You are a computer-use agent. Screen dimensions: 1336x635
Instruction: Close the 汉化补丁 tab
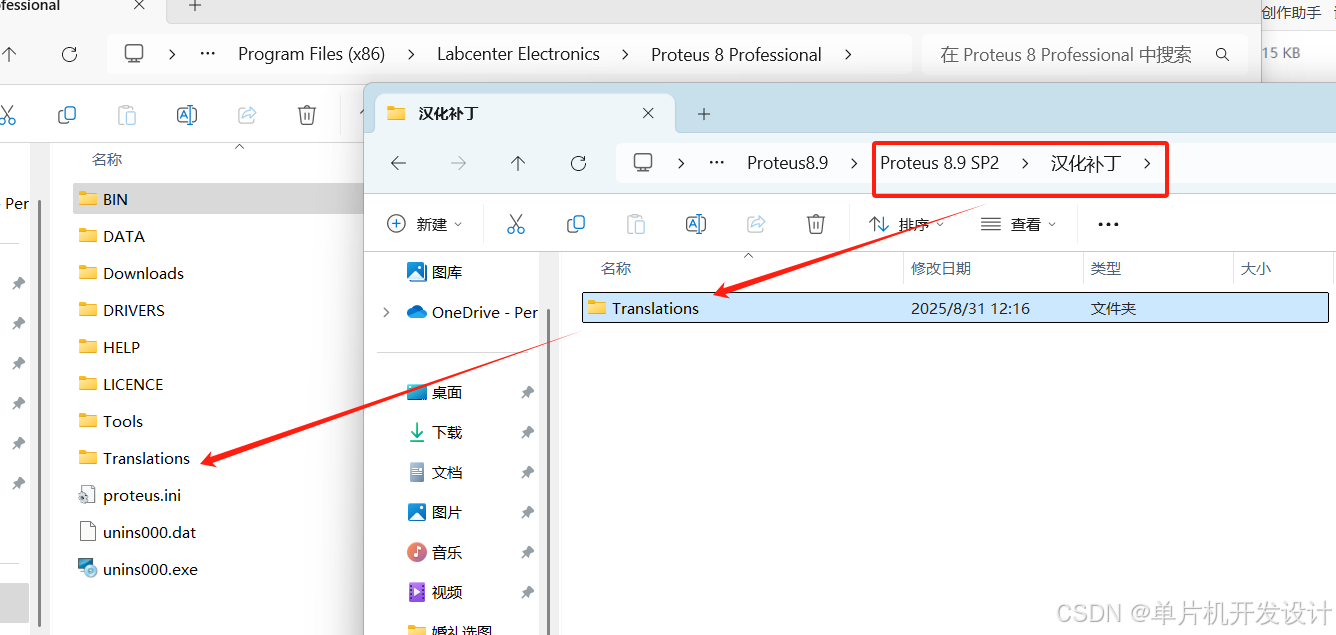click(x=649, y=113)
